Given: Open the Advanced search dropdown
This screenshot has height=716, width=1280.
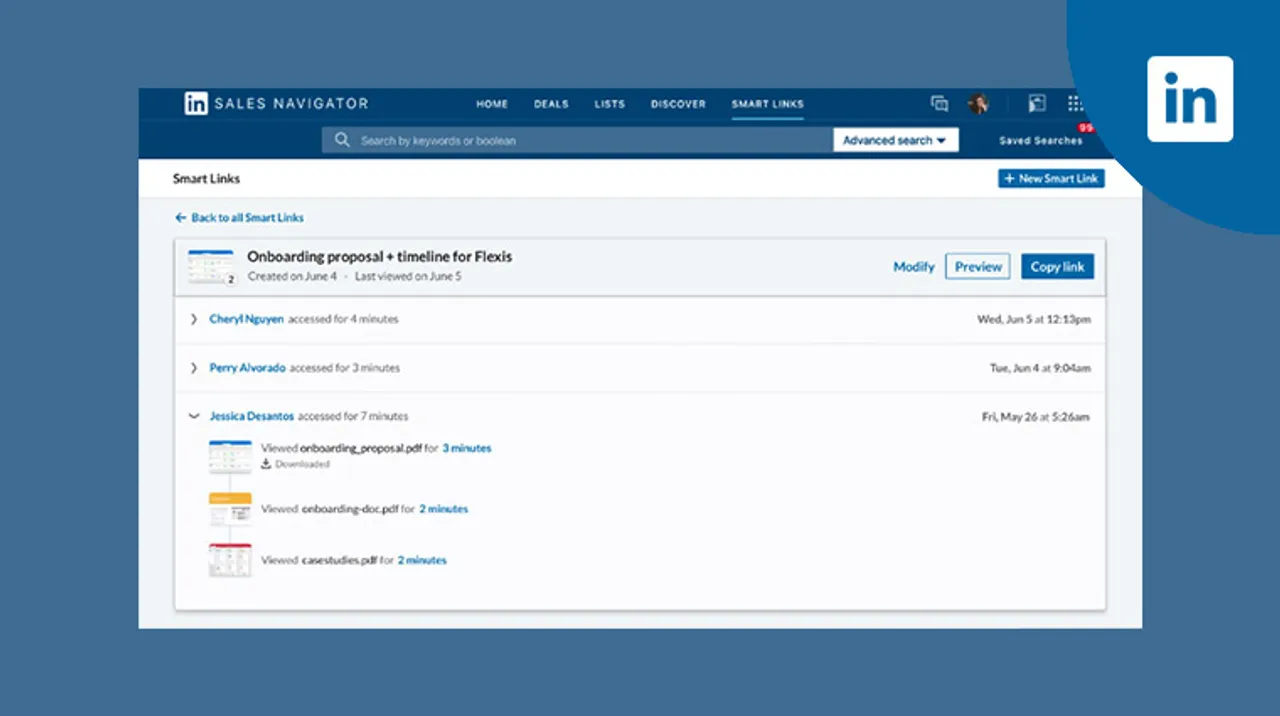Looking at the screenshot, I should click(895, 140).
